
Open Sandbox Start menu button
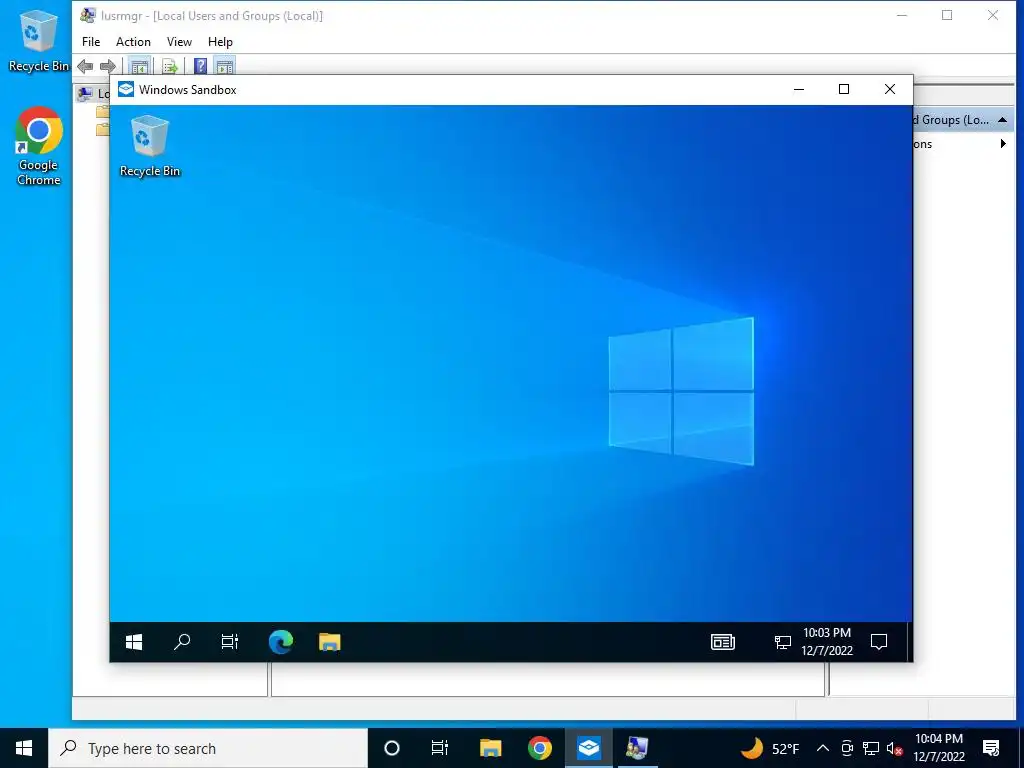tap(134, 642)
